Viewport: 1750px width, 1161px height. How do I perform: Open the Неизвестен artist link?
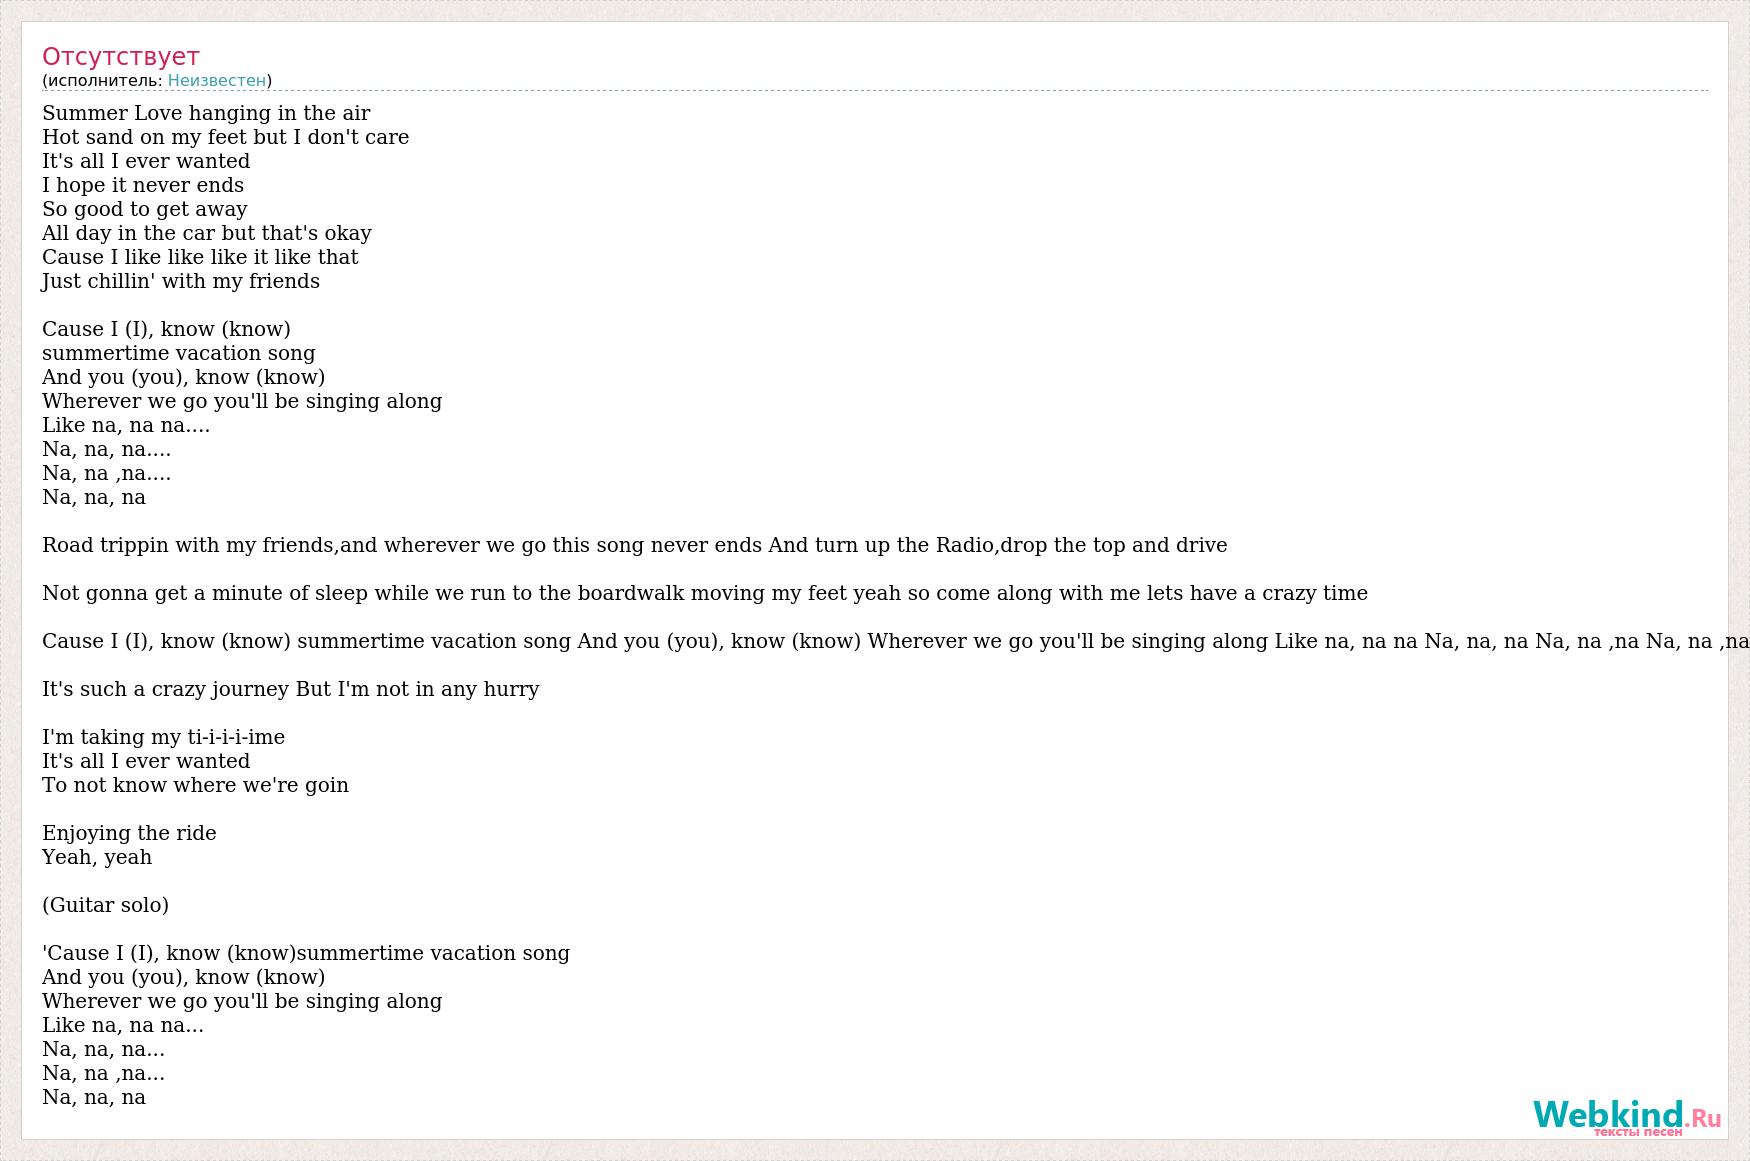click(217, 81)
